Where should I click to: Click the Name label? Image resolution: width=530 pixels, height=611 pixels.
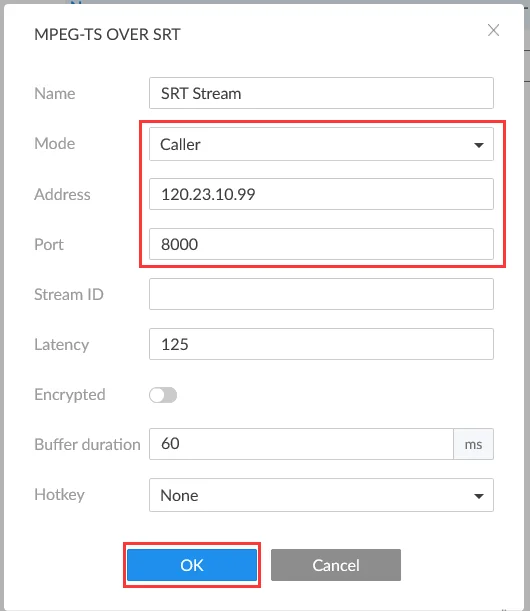pos(55,94)
